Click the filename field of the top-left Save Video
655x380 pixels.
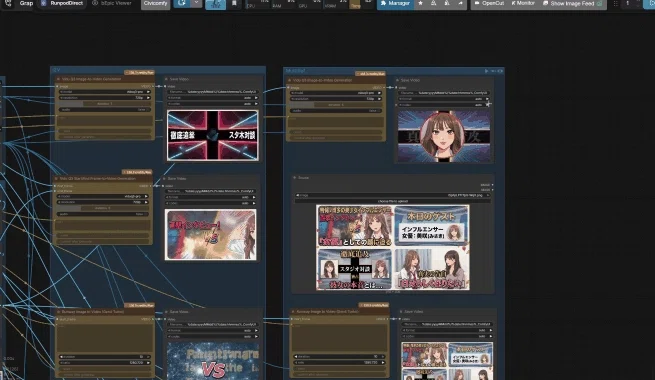[x=213, y=91]
